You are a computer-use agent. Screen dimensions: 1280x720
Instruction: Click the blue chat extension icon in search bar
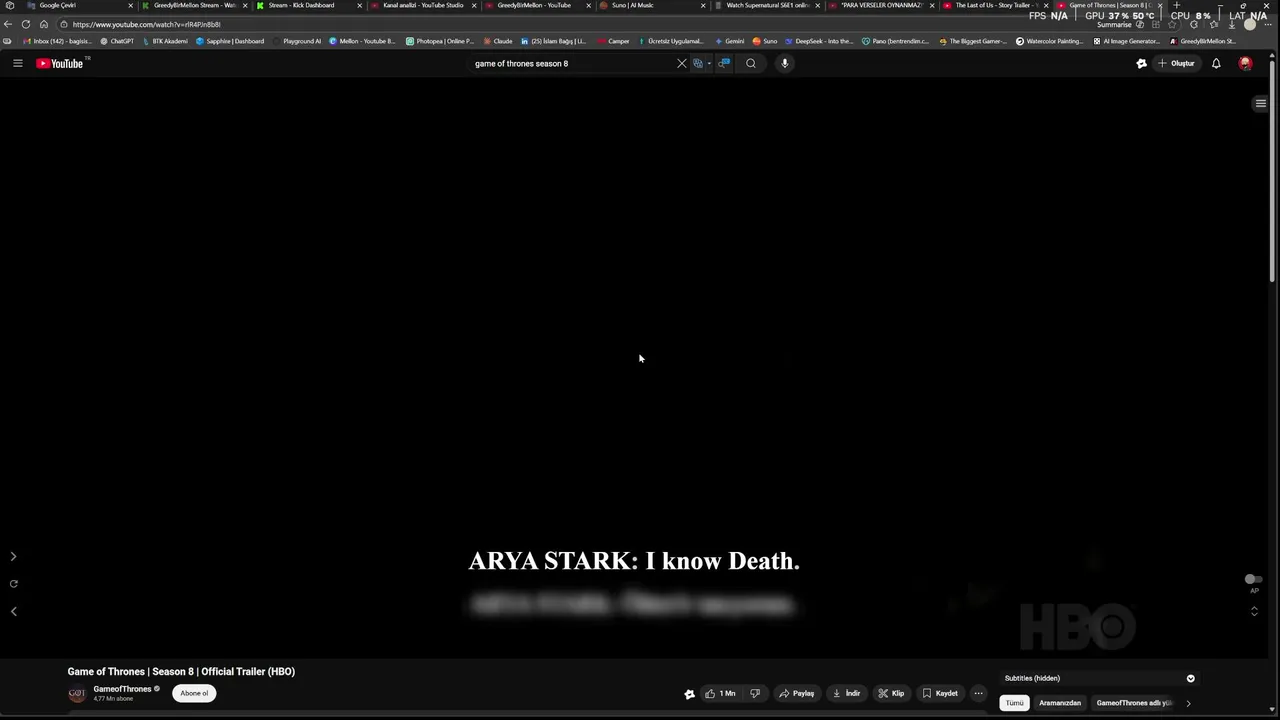(x=724, y=63)
